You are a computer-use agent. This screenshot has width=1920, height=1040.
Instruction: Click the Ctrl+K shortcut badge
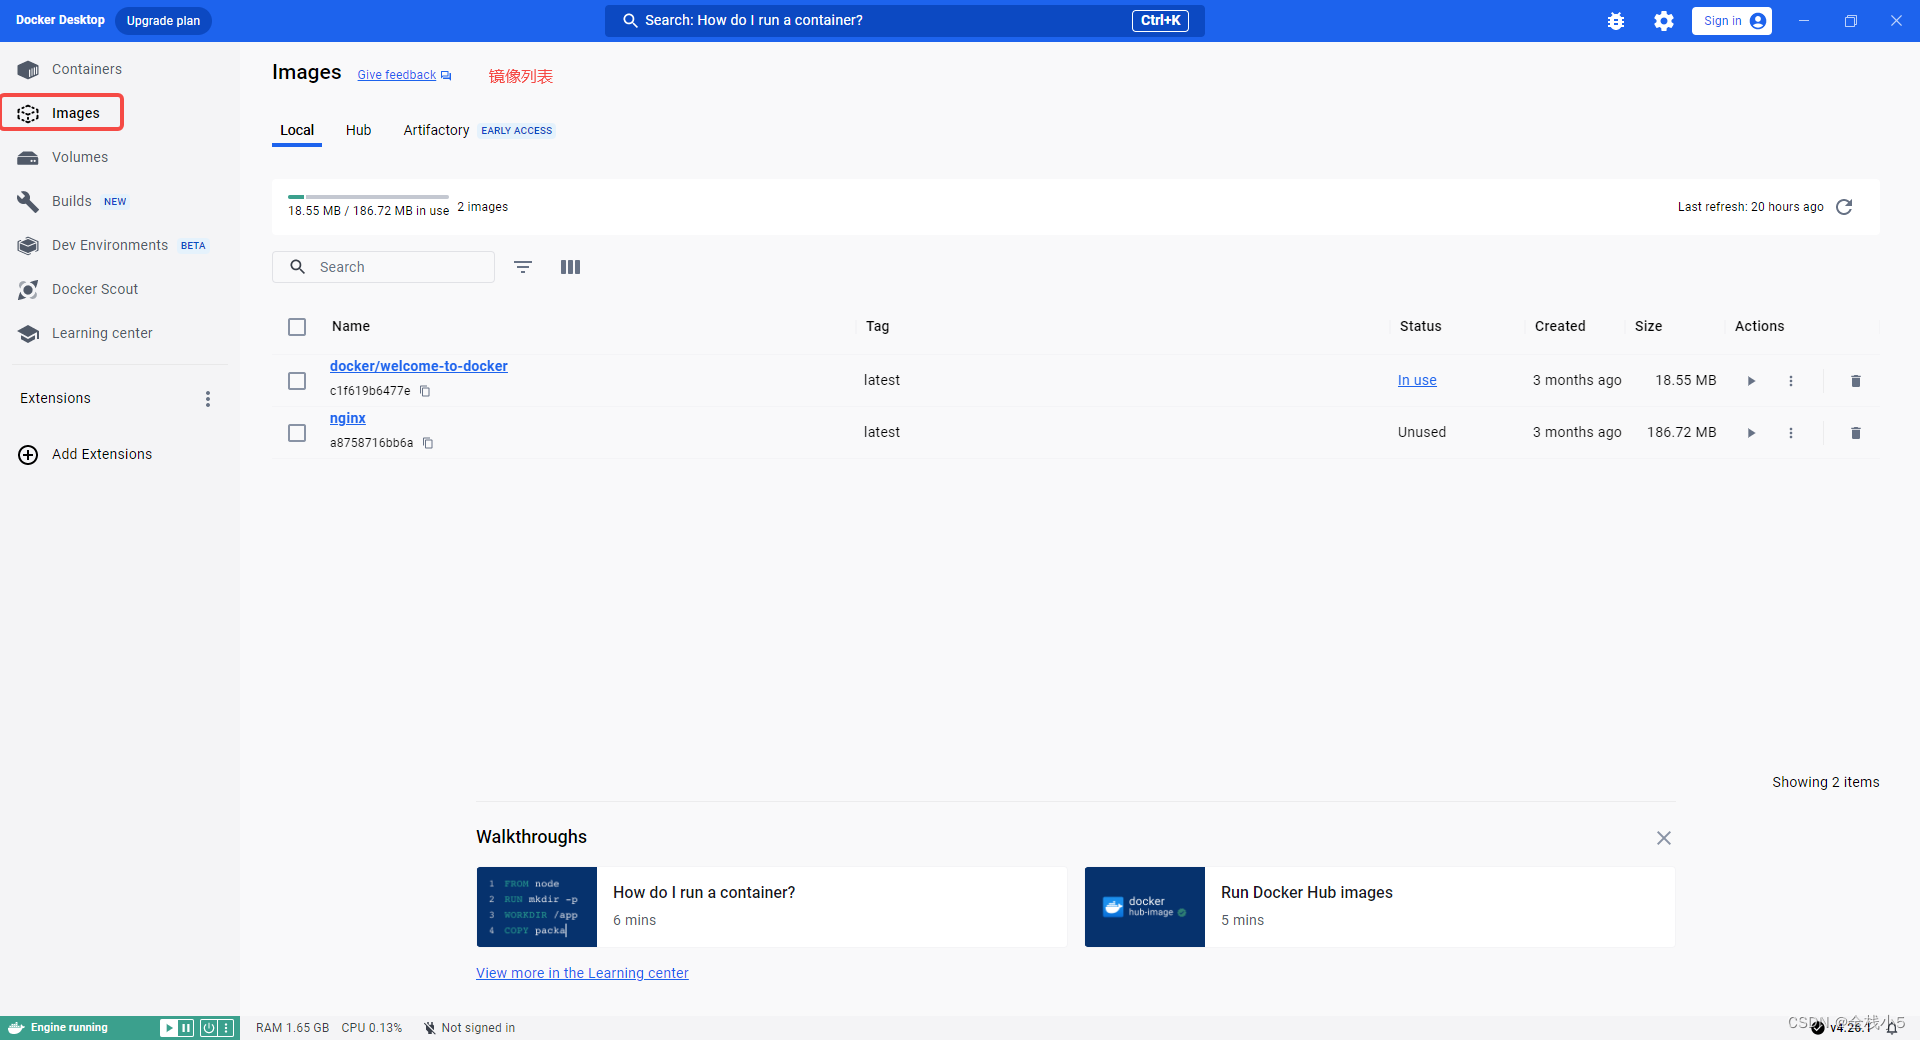coord(1160,20)
